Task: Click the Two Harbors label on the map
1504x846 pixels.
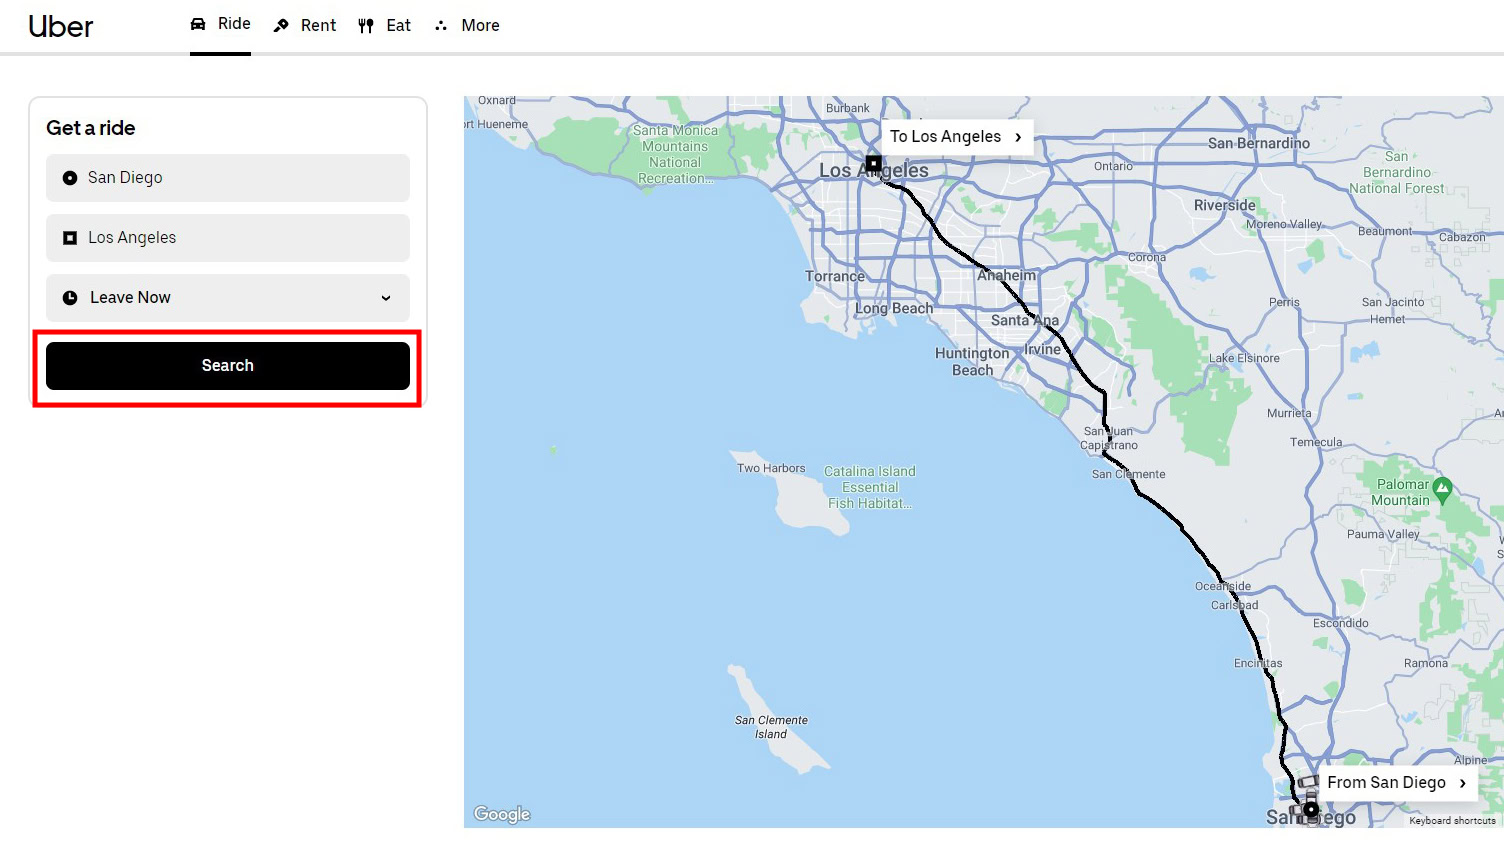Action: (771, 468)
